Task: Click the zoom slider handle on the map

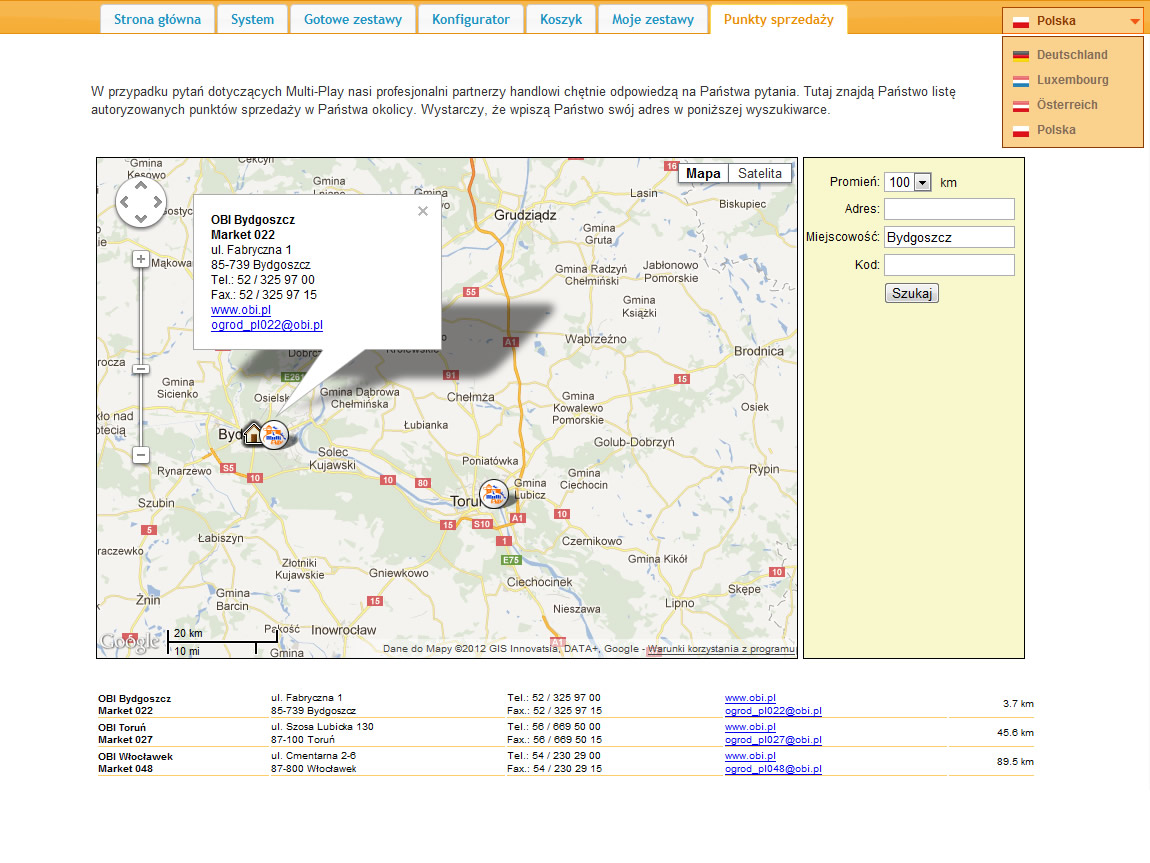Action: click(x=141, y=369)
